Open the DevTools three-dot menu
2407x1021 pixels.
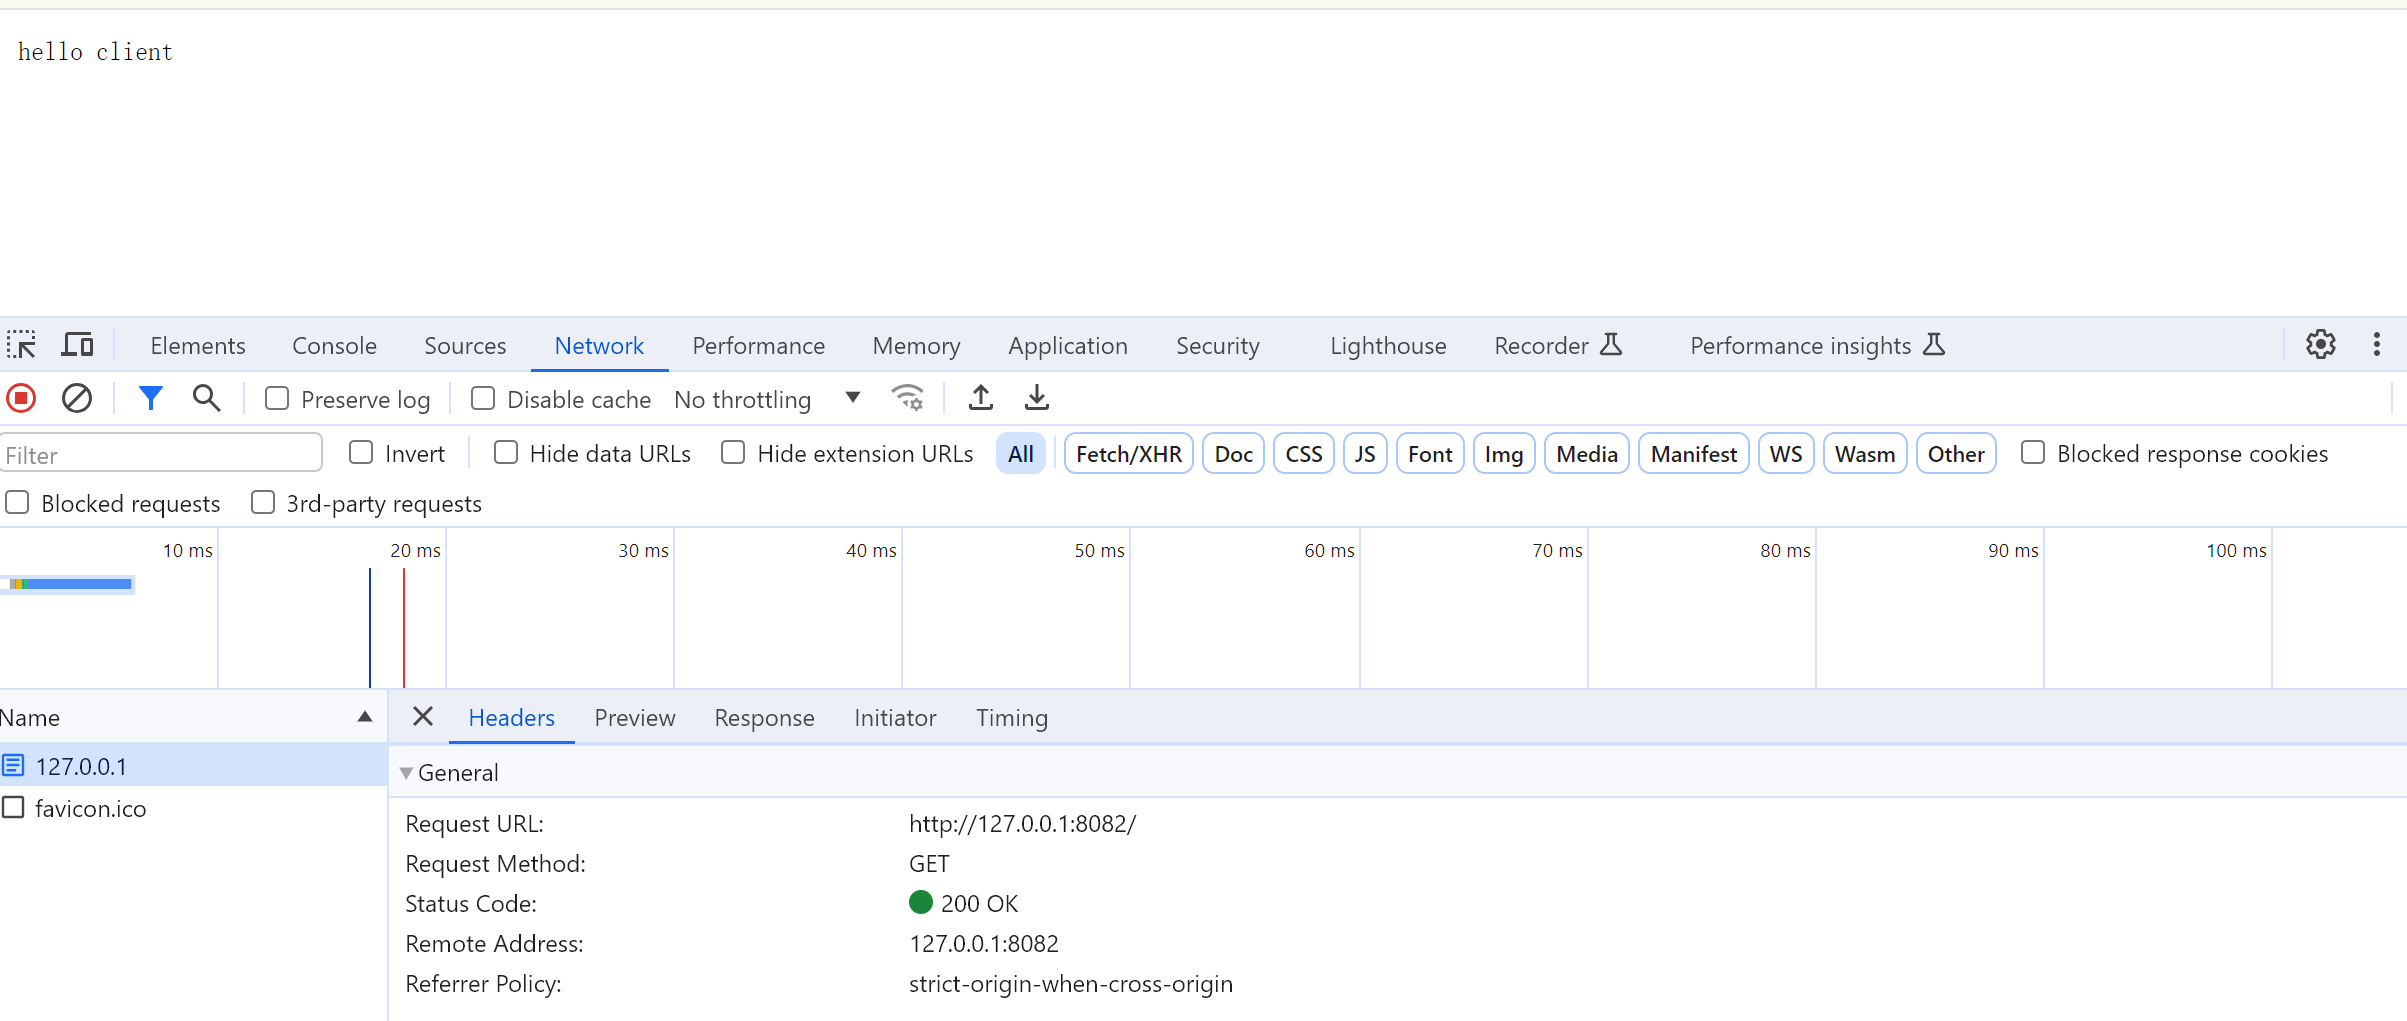point(2377,345)
